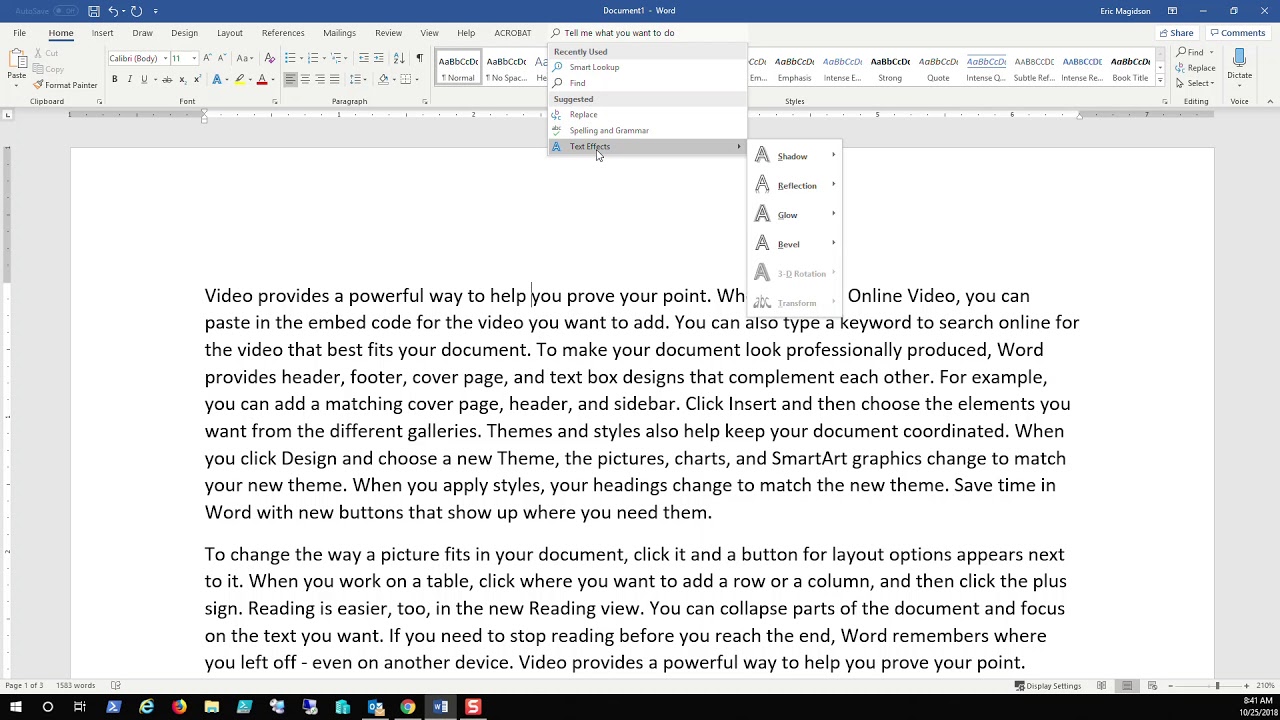Click the Shadow effect icon in submenu
The height and width of the screenshot is (720, 1280).
[762, 156]
